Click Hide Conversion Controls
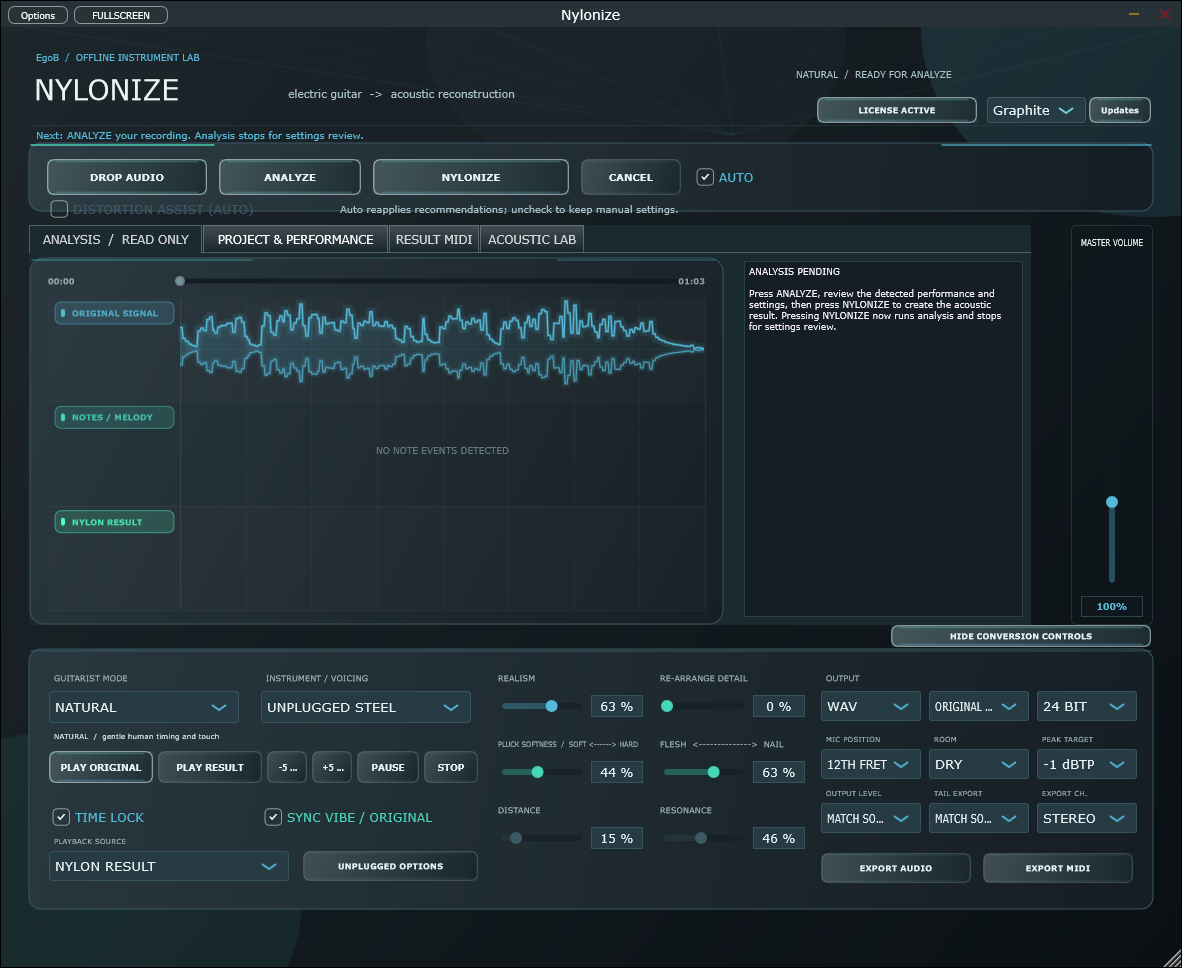1182x968 pixels. click(1021, 636)
